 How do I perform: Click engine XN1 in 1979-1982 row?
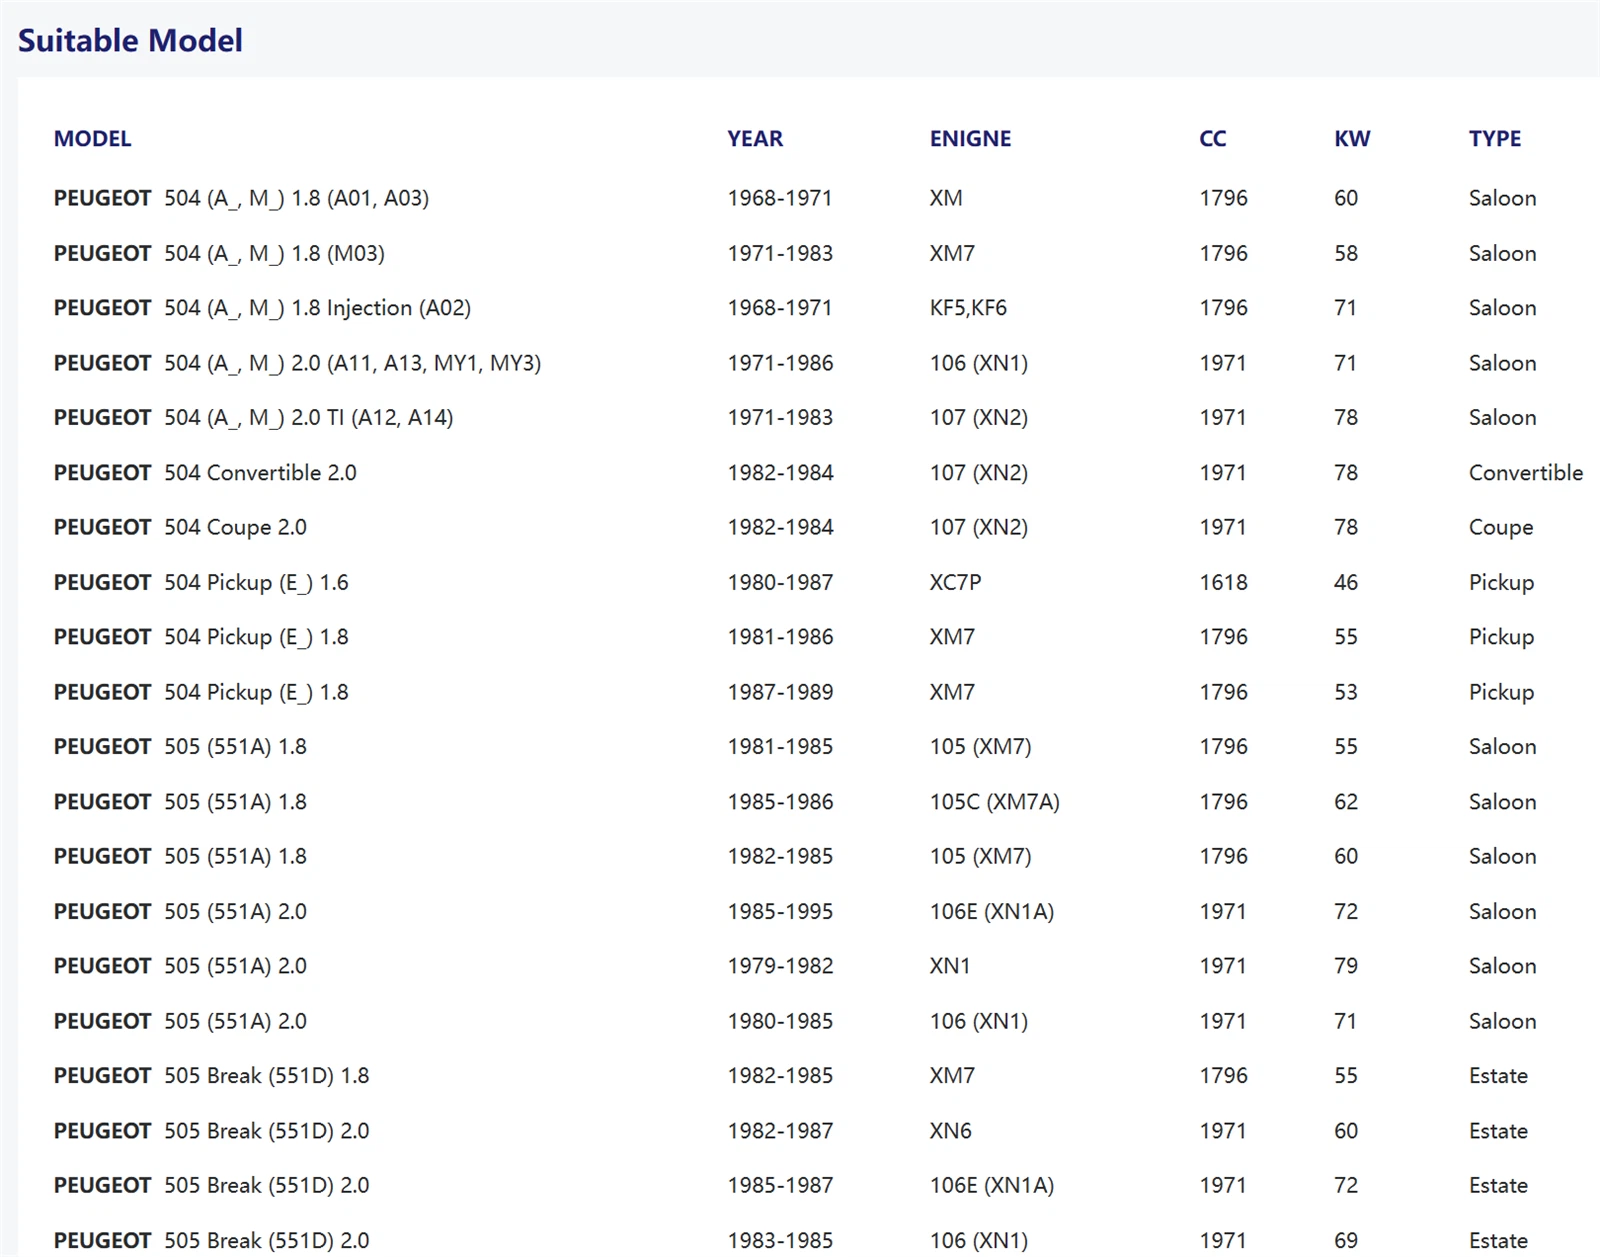click(x=950, y=966)
